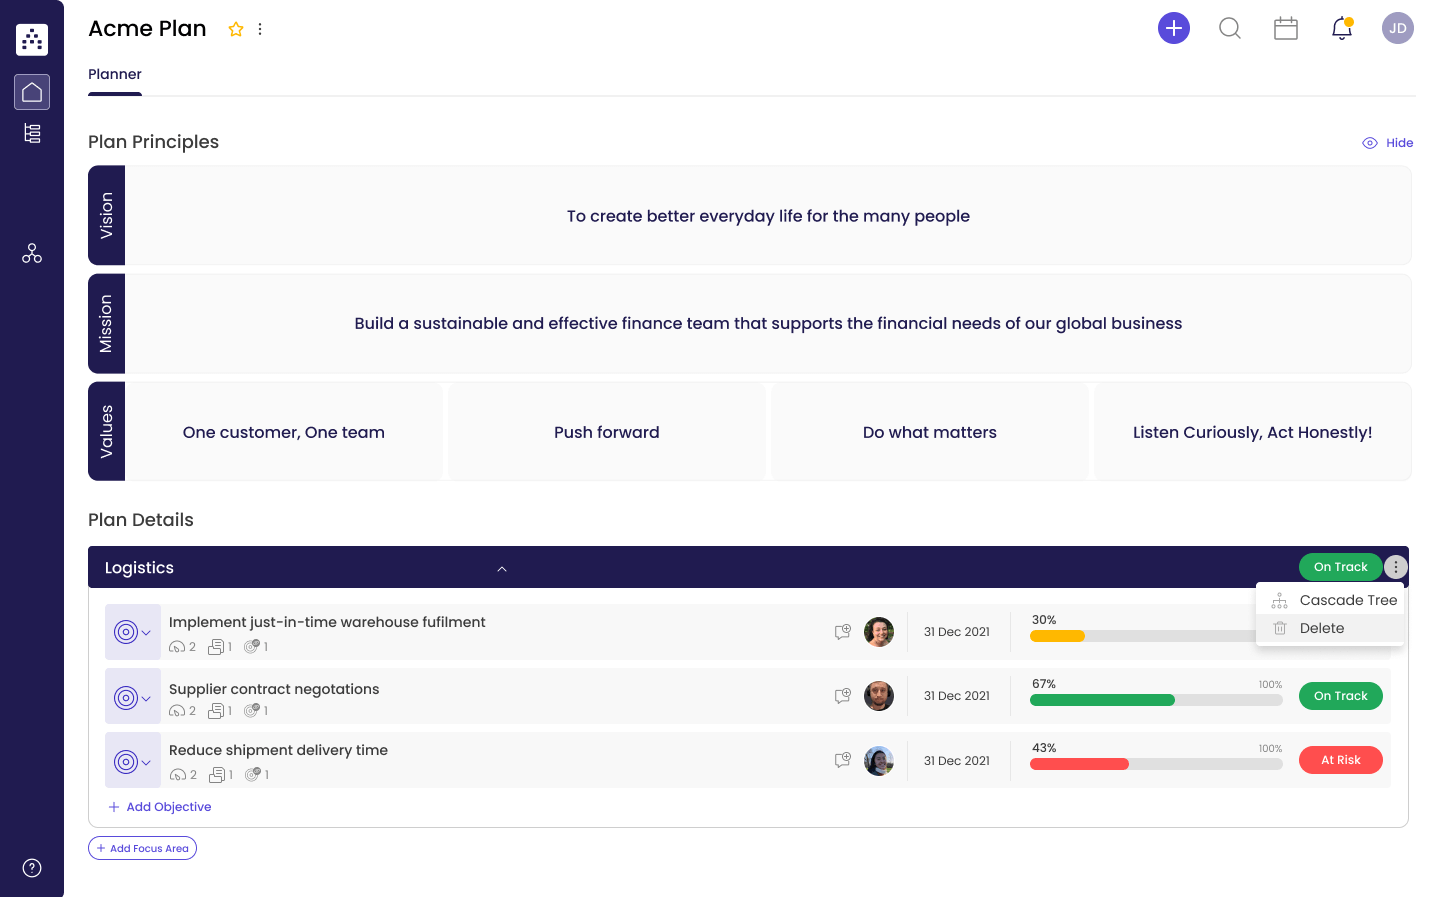Click the Add Focus Area button
1440x897 pixels.
pyautogui.click(x=142, y=848)
